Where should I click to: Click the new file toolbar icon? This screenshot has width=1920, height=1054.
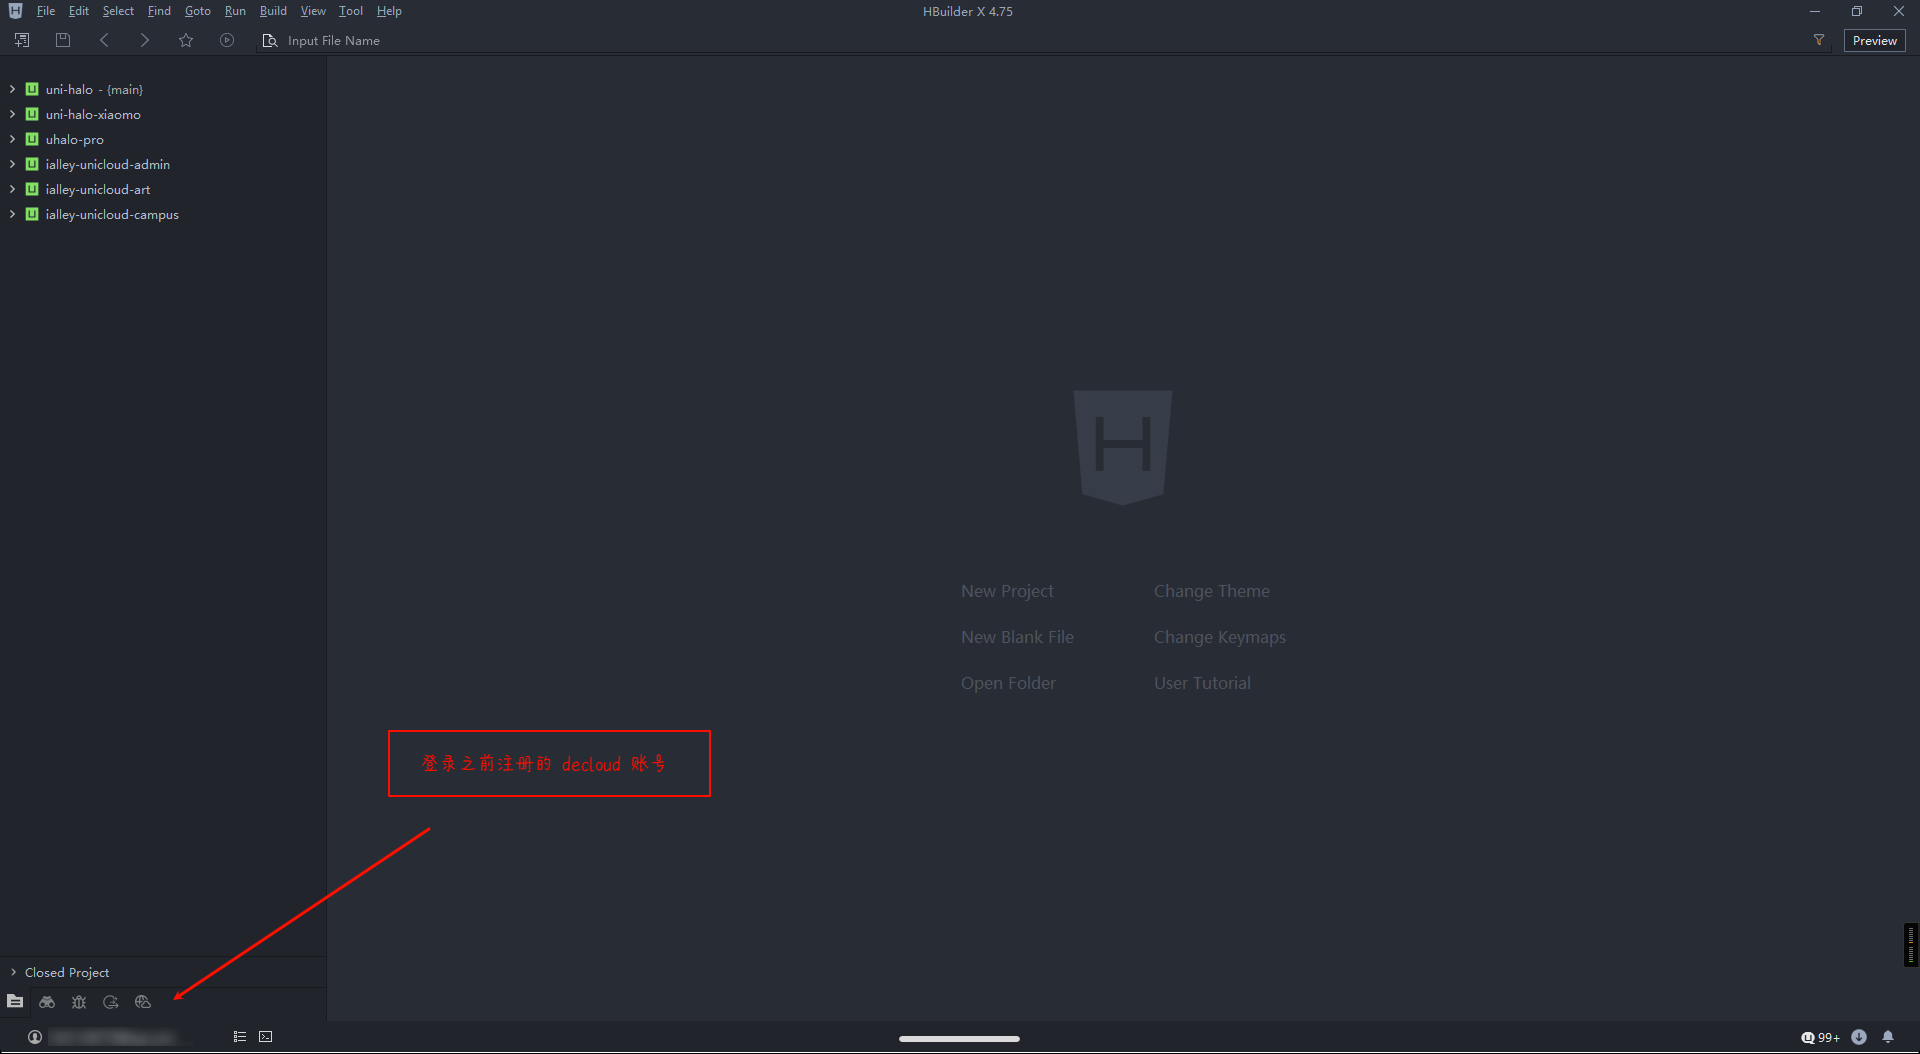(x=22, y=40)
